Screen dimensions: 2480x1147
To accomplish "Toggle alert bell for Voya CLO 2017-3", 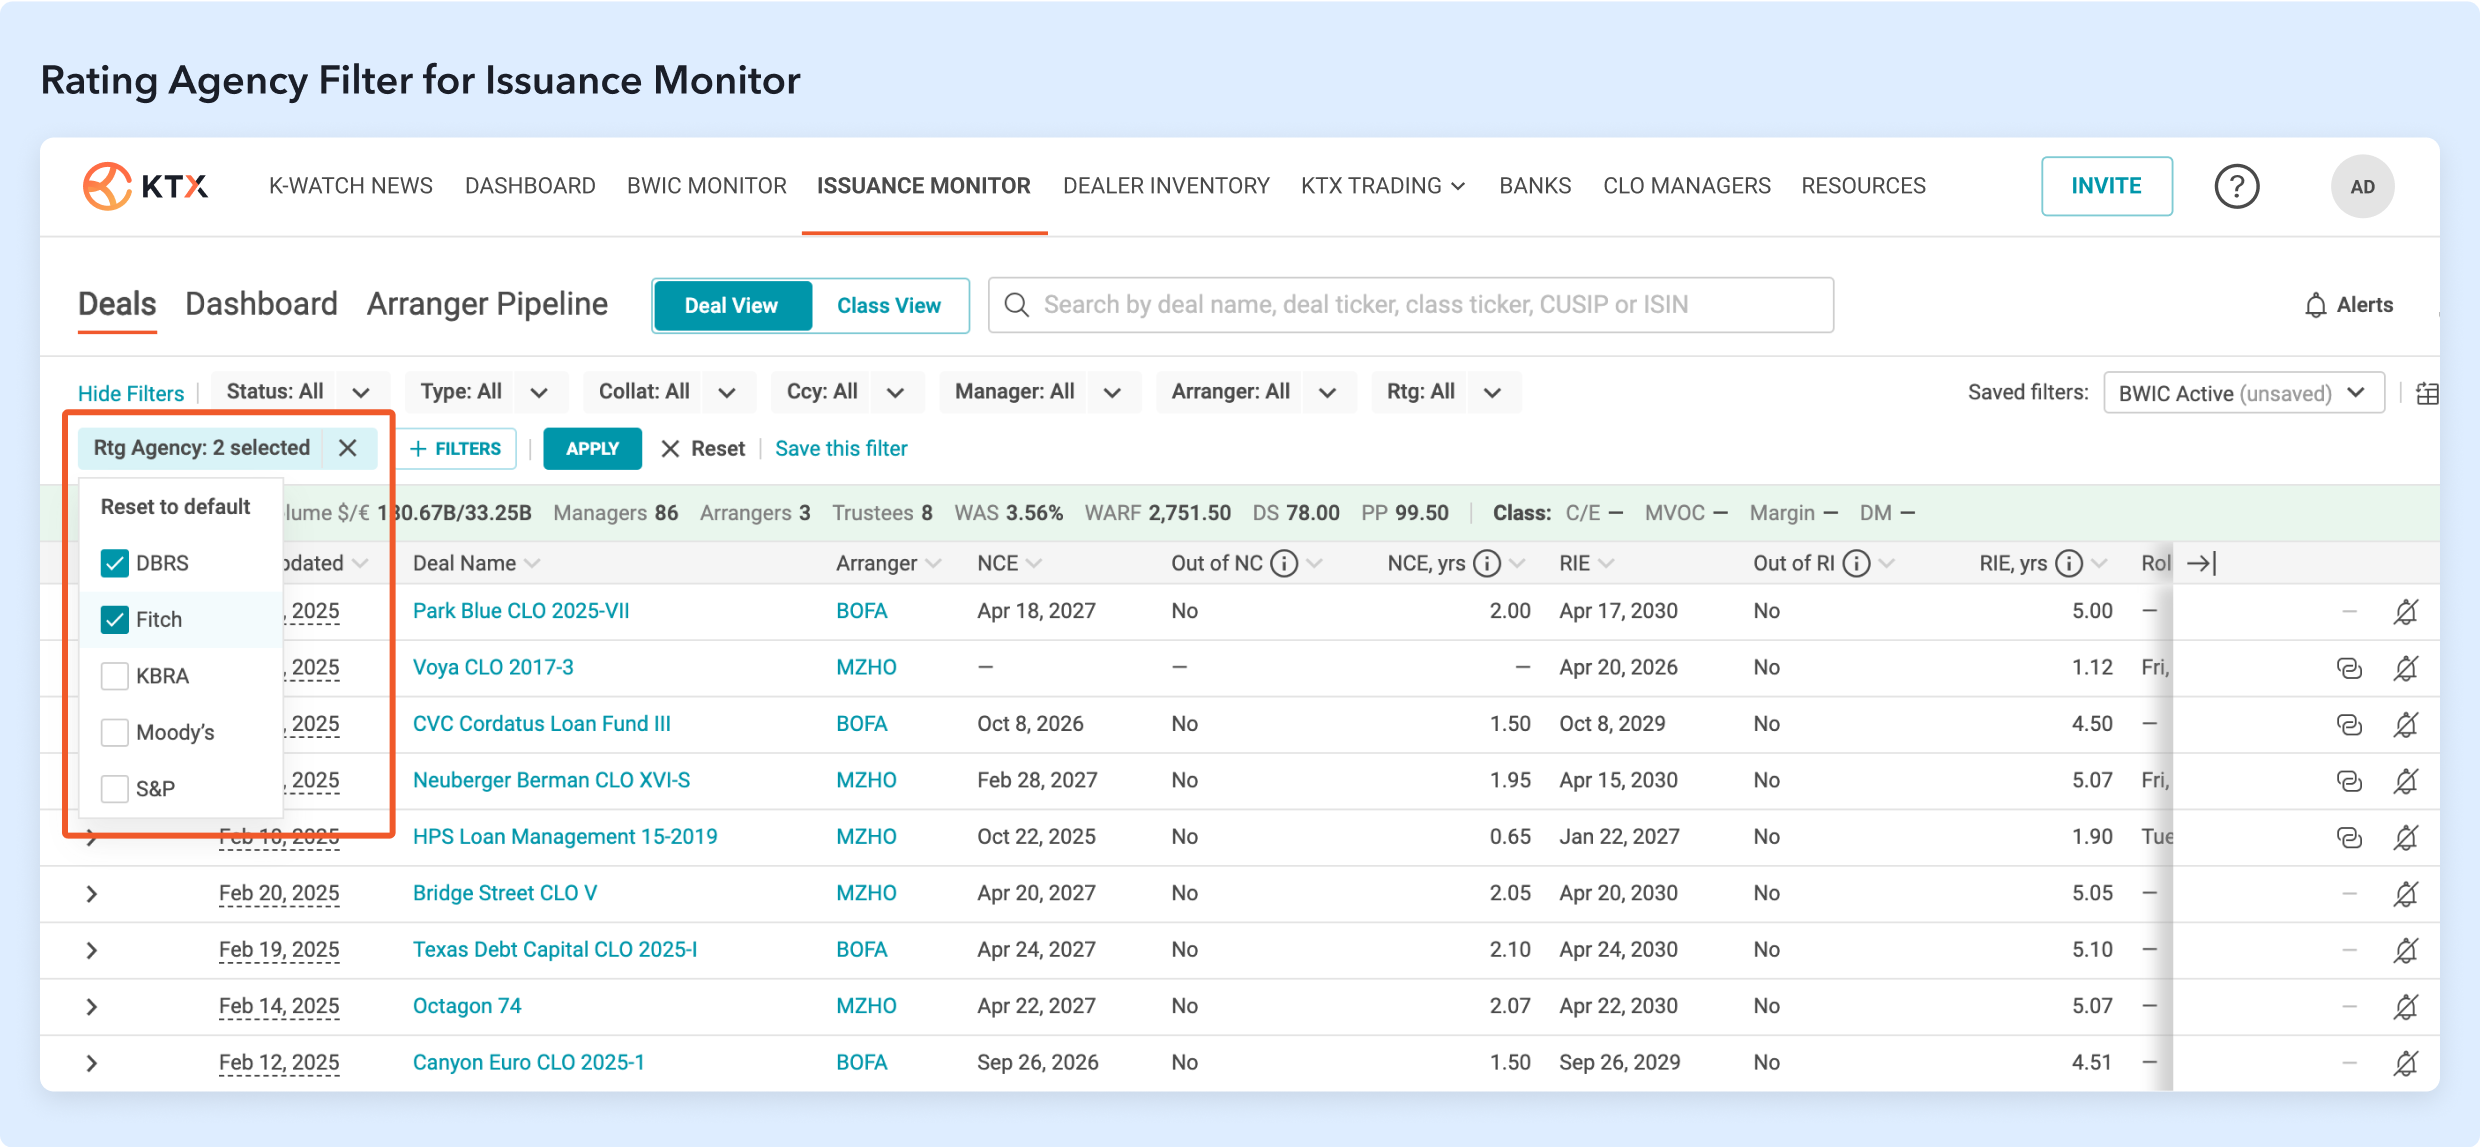I will click(x=2406, y=667).
